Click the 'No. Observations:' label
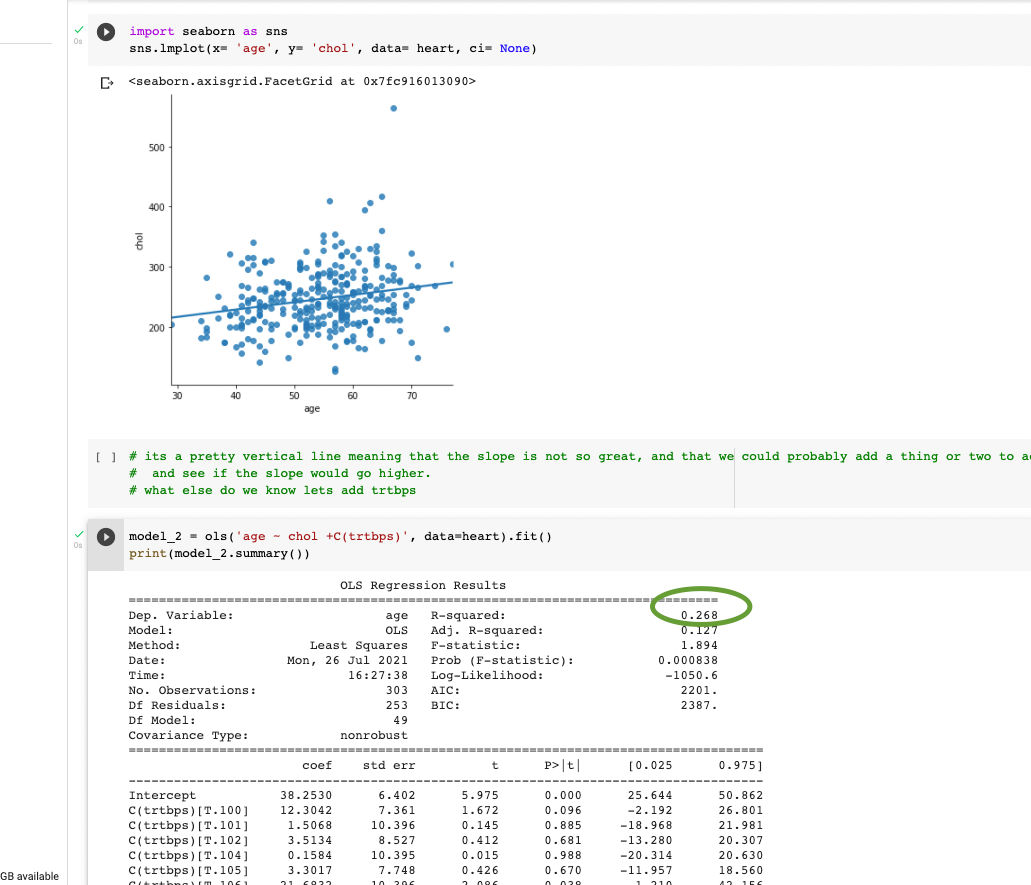This screenshot has width=1031, height=885. click(192, 690)
